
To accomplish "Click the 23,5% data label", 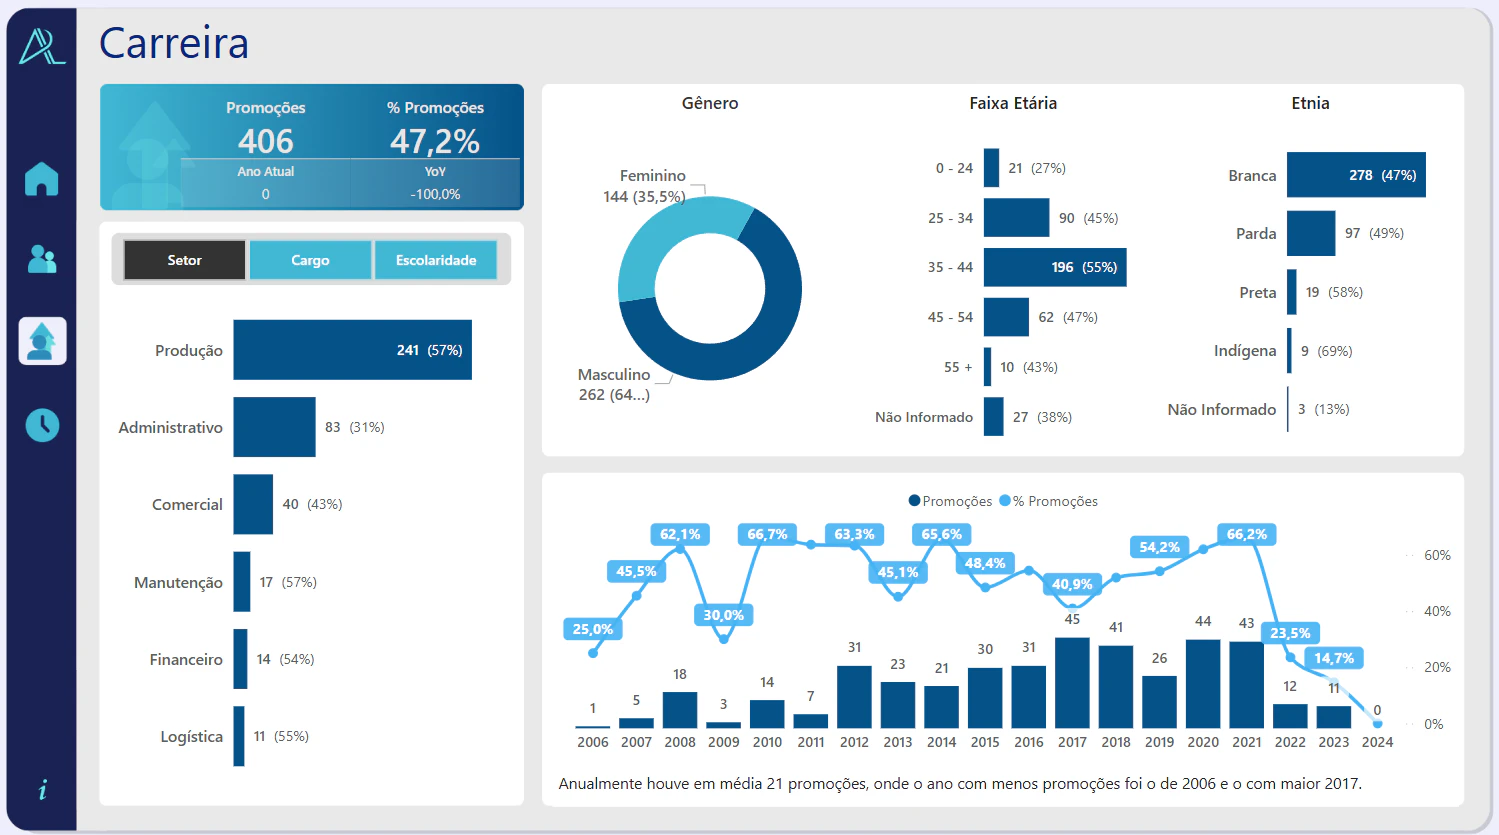I will point(1290,633).
